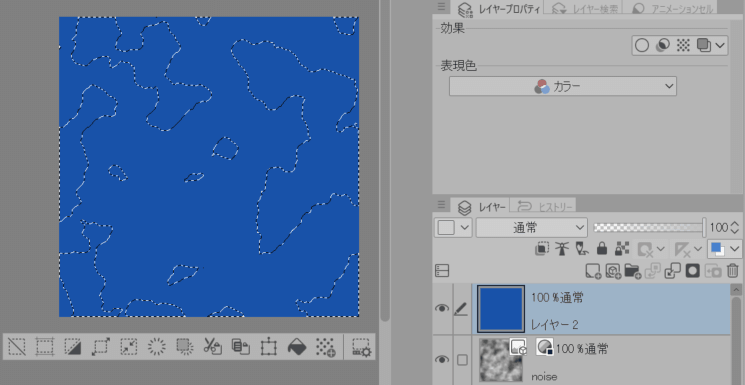Click the New raster layer icon

(593, 271)
